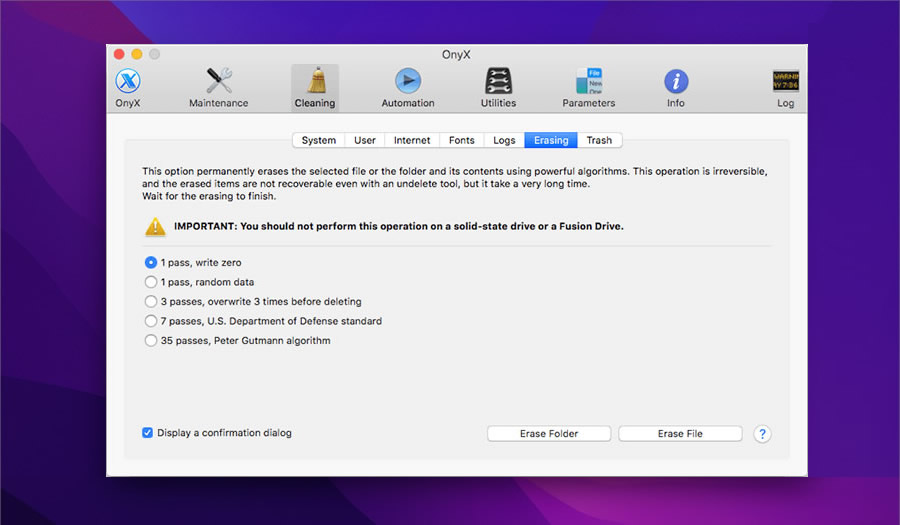Image resolution: width=900 pixels, height=525 pixels.
Task: Switch to the Logs tab
Action: click(x=504, y=140)
